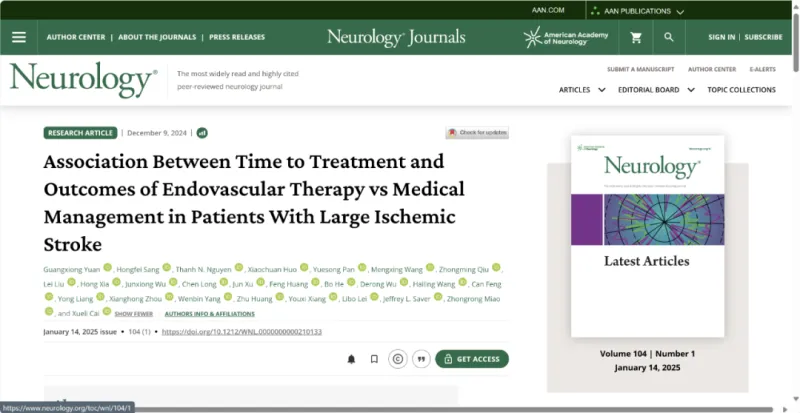Open author Thanh N. Nguyen's name
Viewport: 800px width, 413px height.
[x=204, y=270]
